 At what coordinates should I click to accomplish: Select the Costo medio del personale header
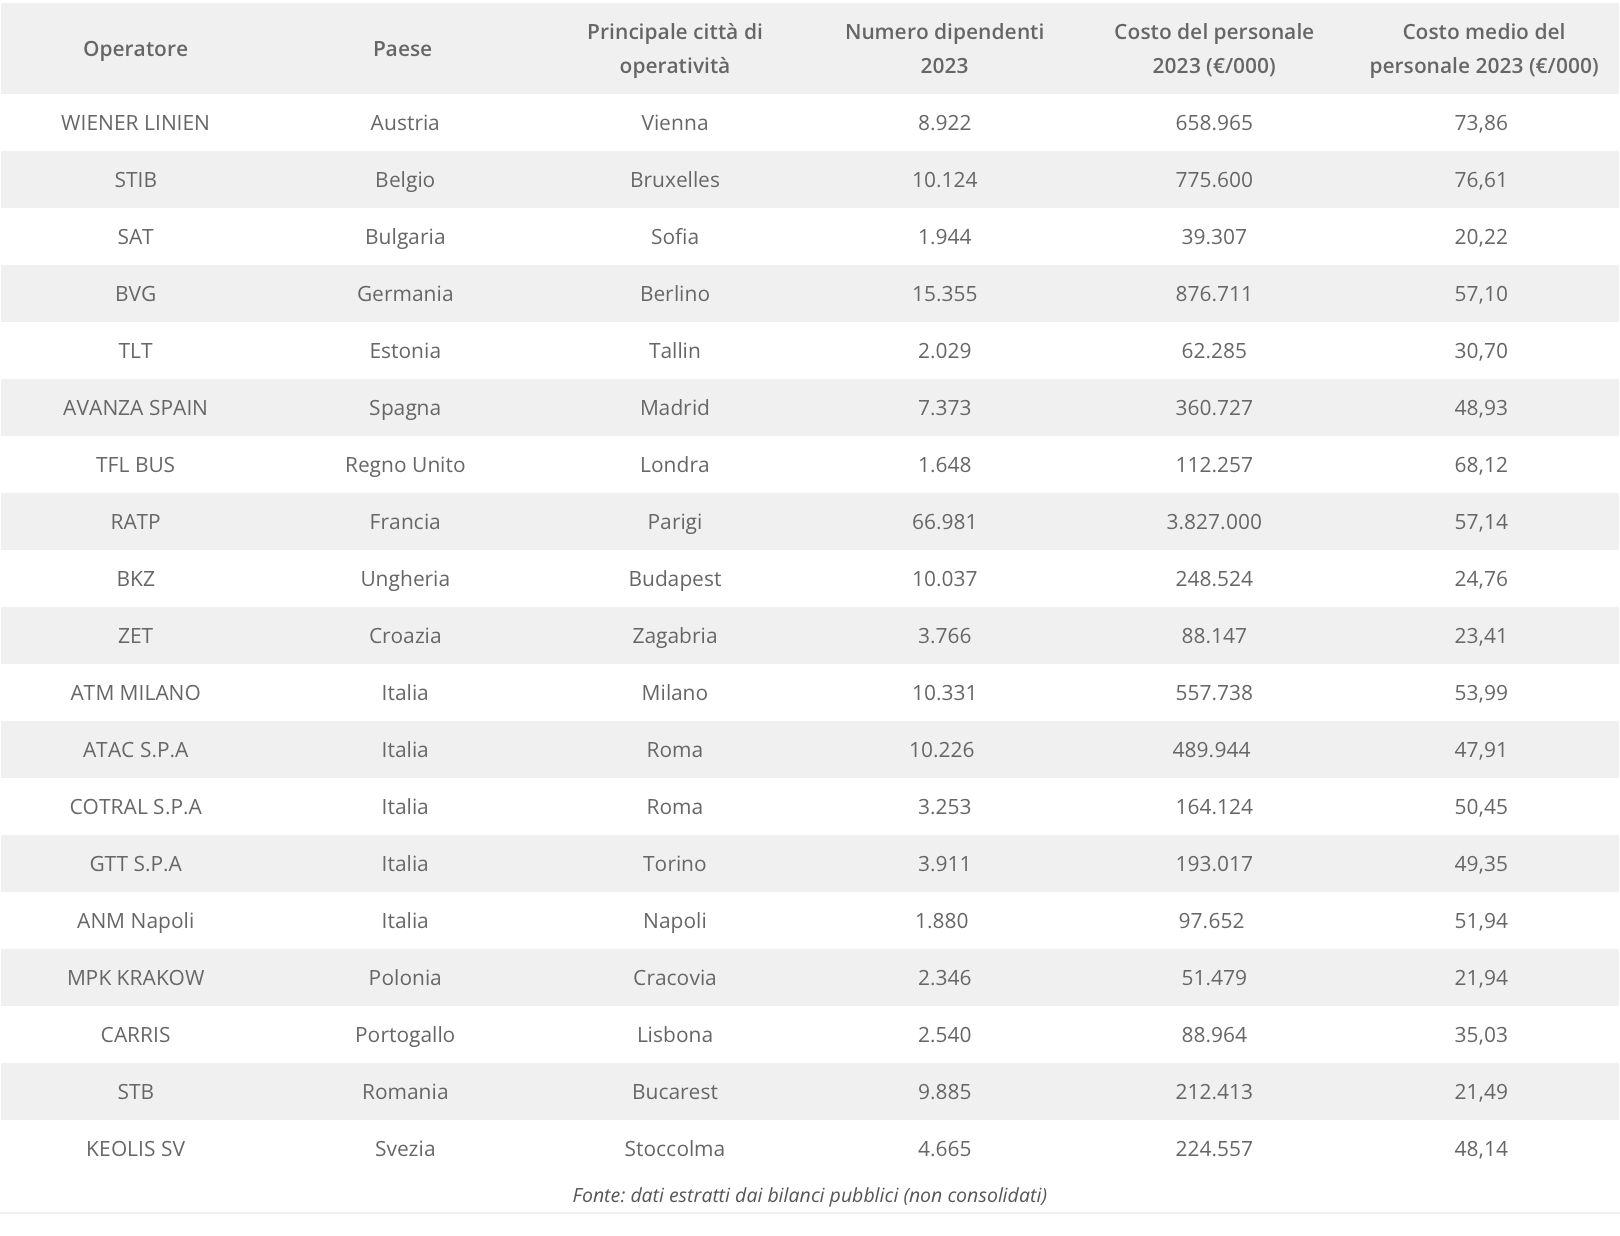(1483, 48)
